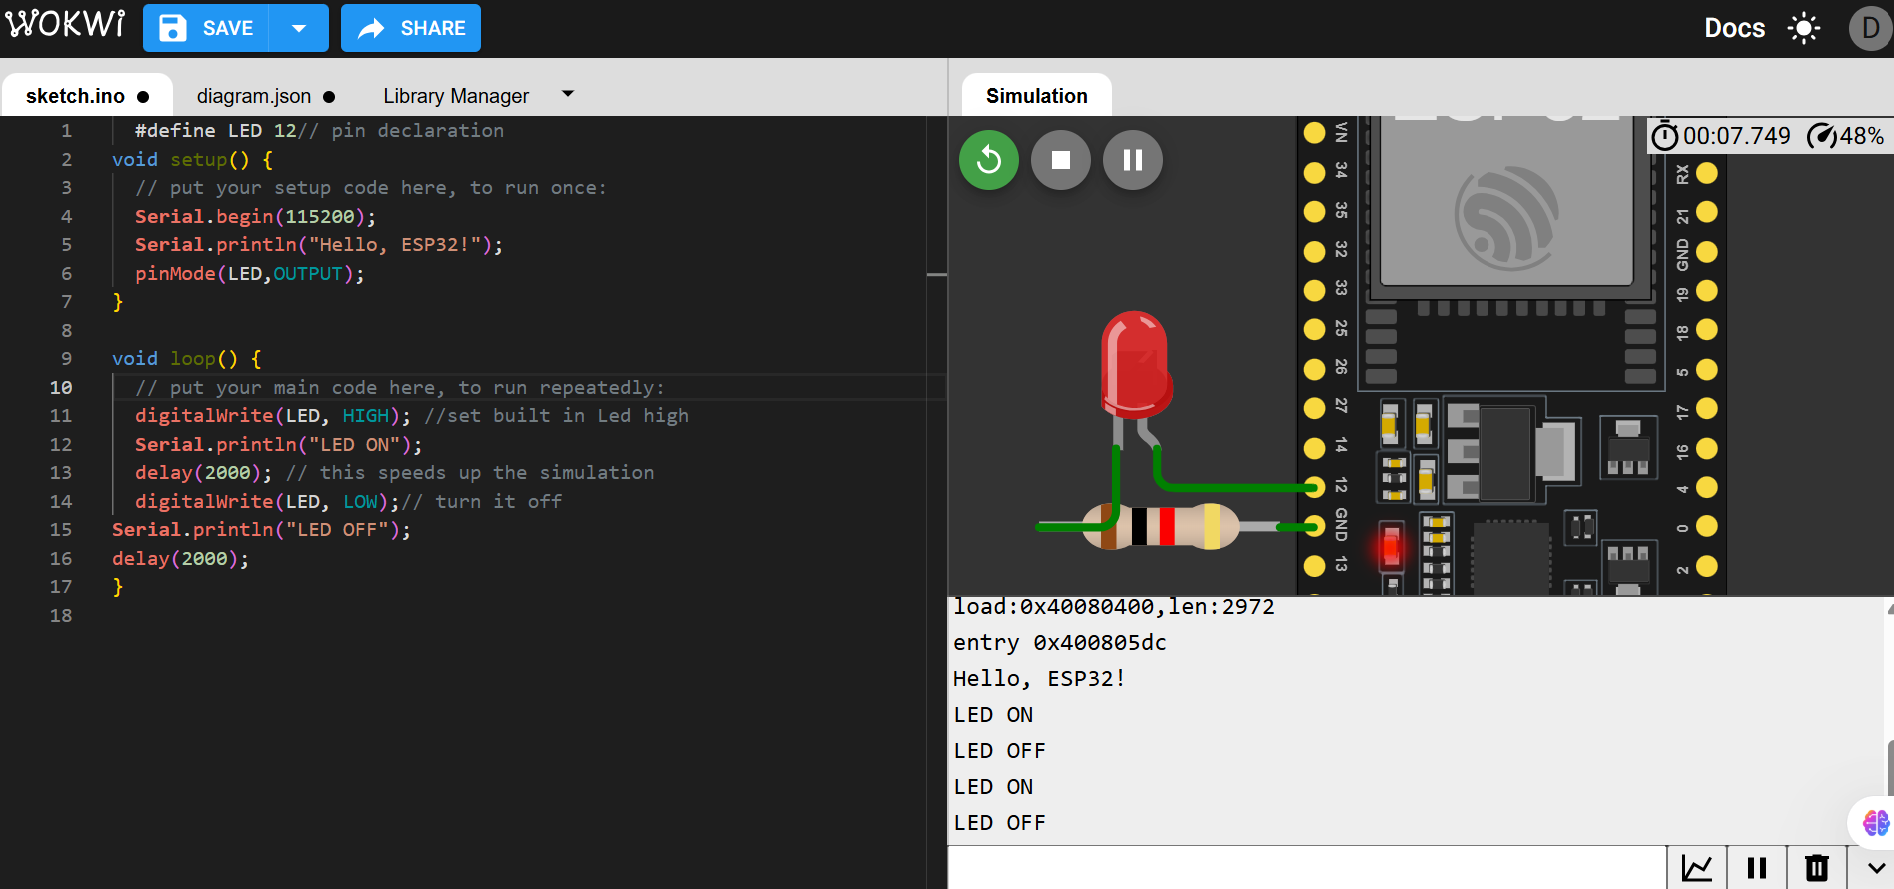
Task: Click the '#define LED 12' code line
Action: point(319,131)
